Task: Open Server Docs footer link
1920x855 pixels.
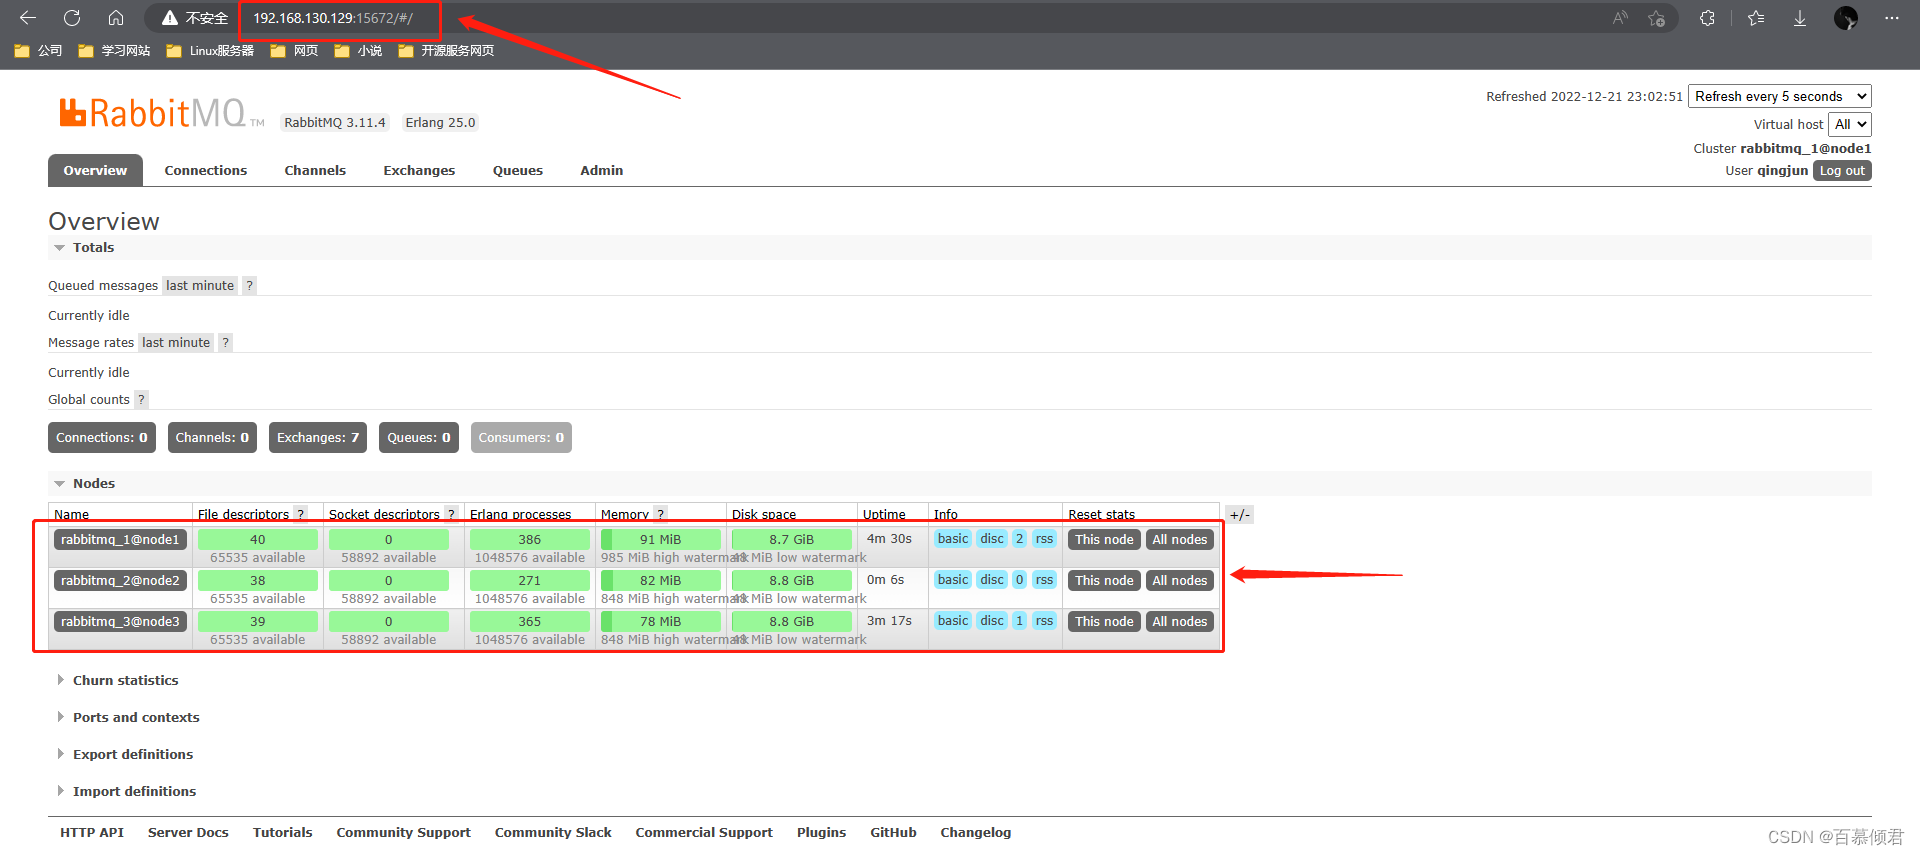Action: point(188,833)
